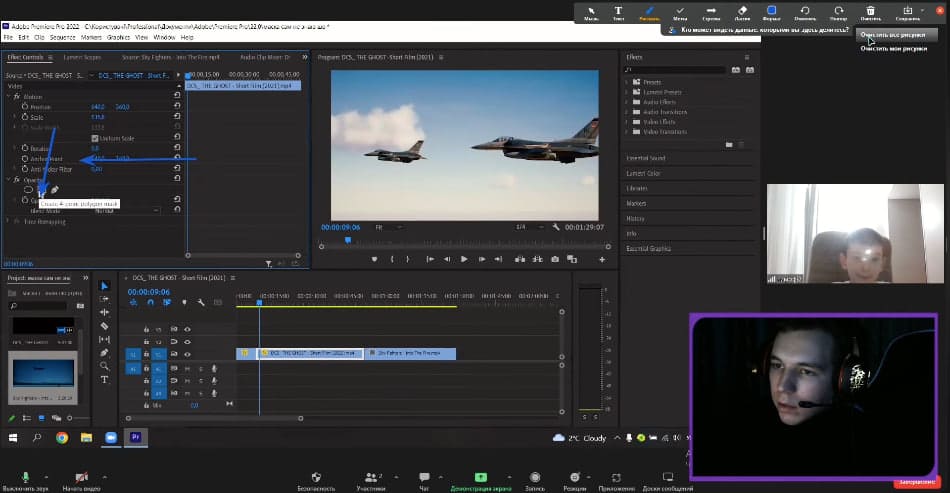Screen dimensions: 950x493
Task: Select the Zoom eraser annotation tool
Action: tap(742, 12)
